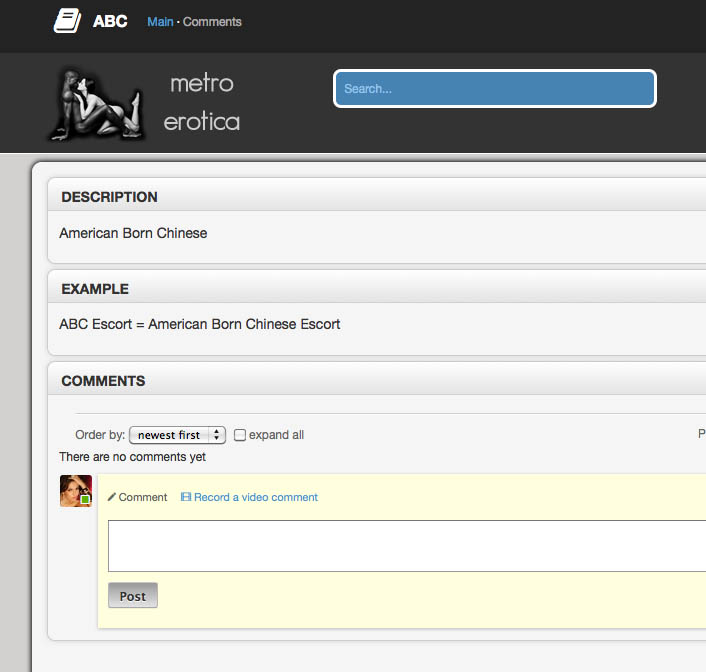This screenshot has height=672, width=706.
Task: Select the Comment tab label
Action: pos(143,497)
